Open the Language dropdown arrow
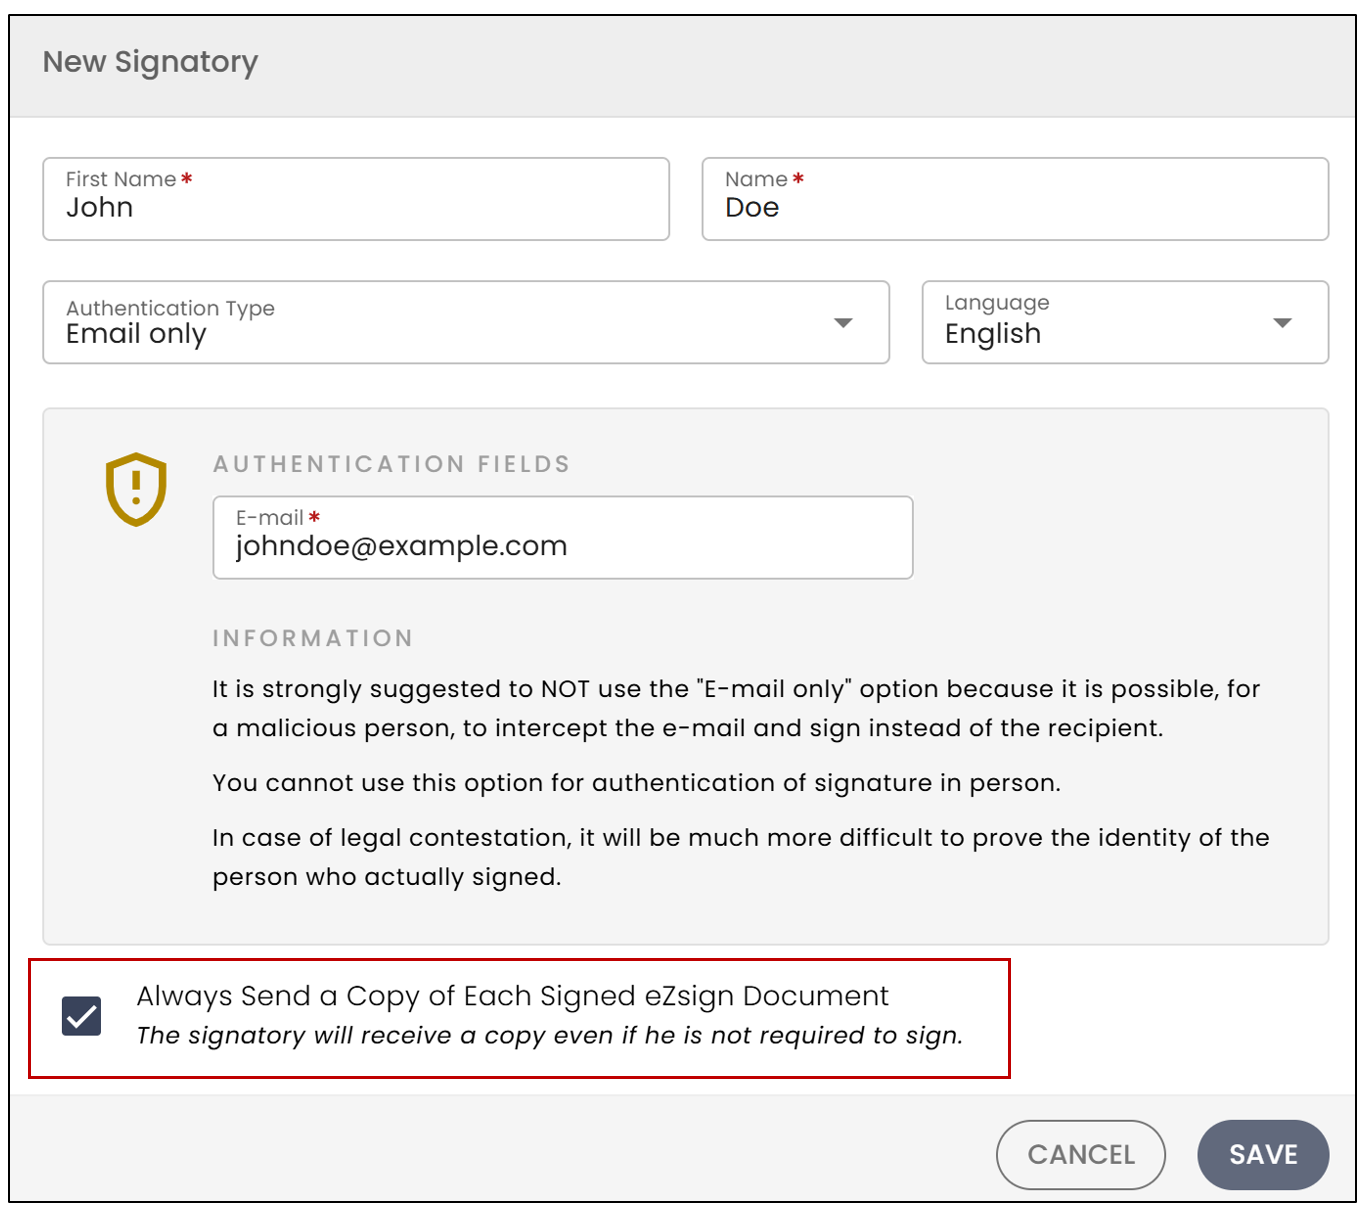The width and height of the screenshot is (1367, 1213). (x=1282, y=323)
